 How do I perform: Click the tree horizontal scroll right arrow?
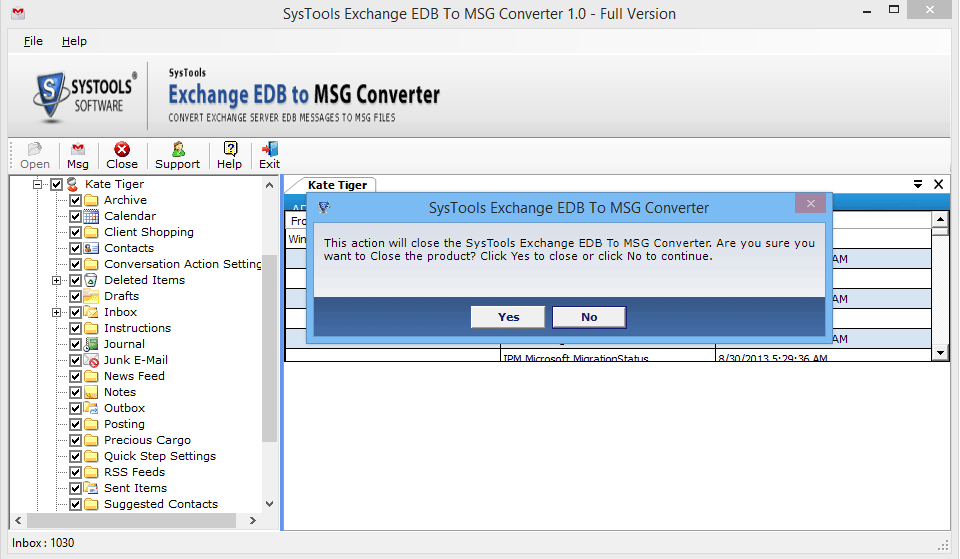pyautogui.click(x=253, y=520)
